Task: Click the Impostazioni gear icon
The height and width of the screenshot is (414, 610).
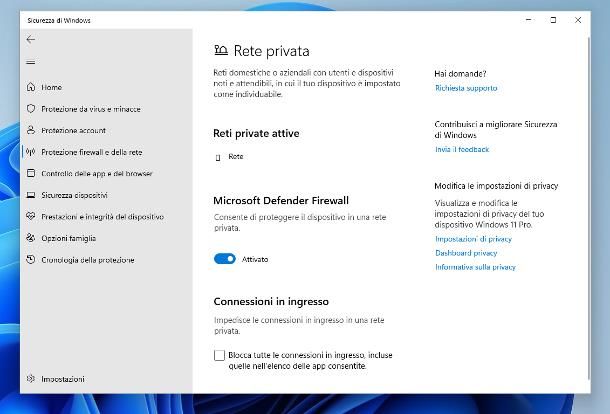Action: (x=31, y=379)
